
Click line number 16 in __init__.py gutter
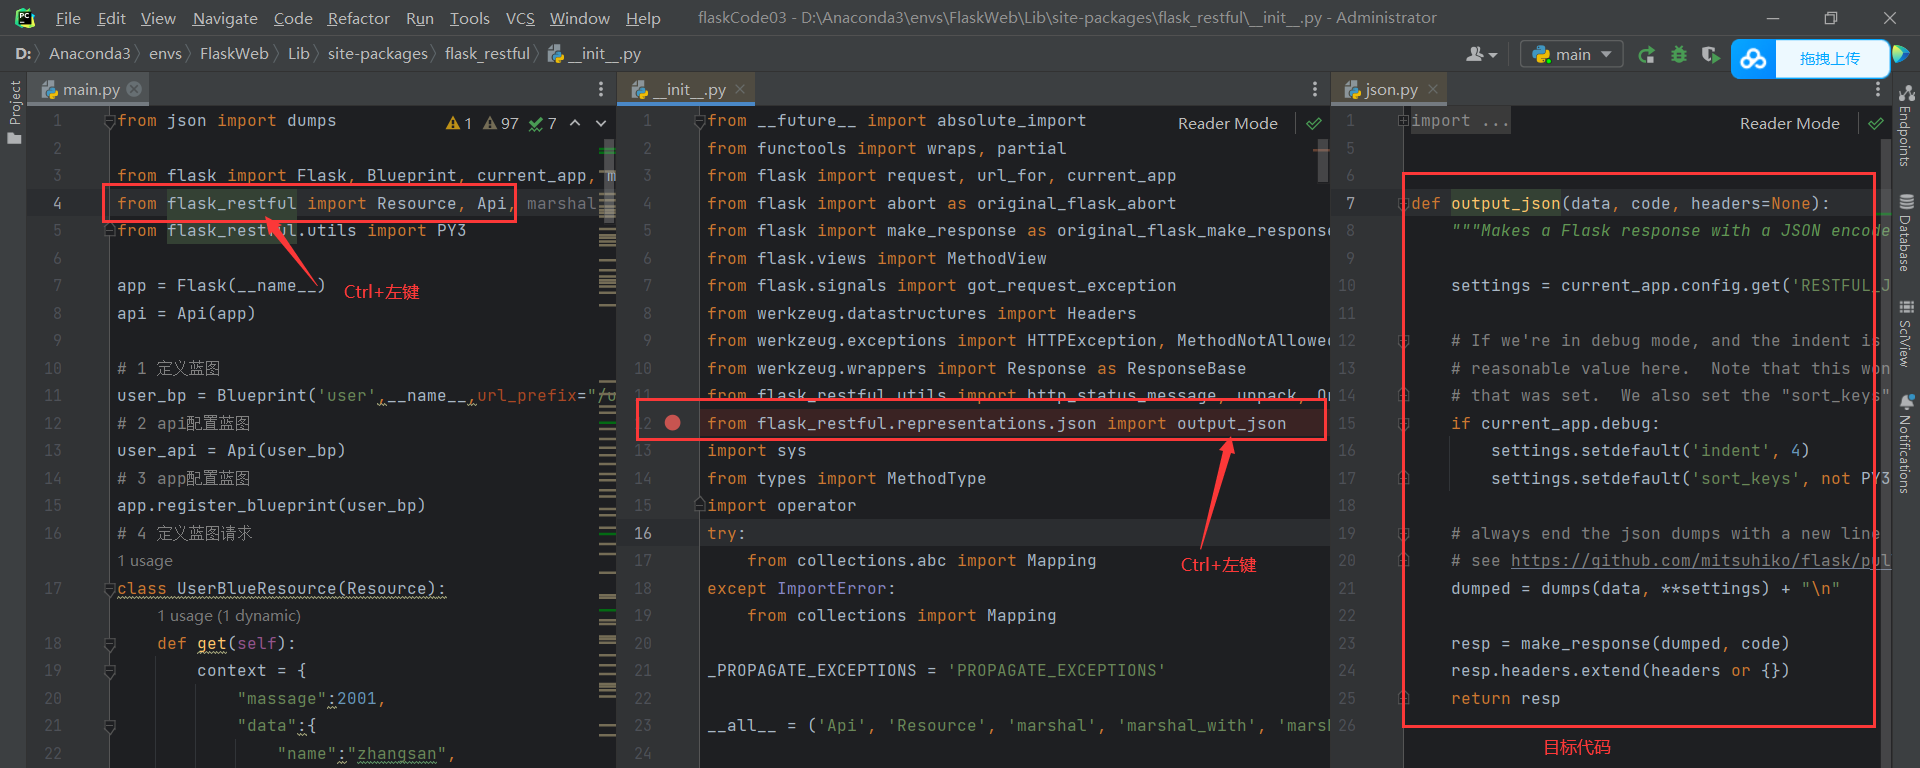(x=643, y=533)
